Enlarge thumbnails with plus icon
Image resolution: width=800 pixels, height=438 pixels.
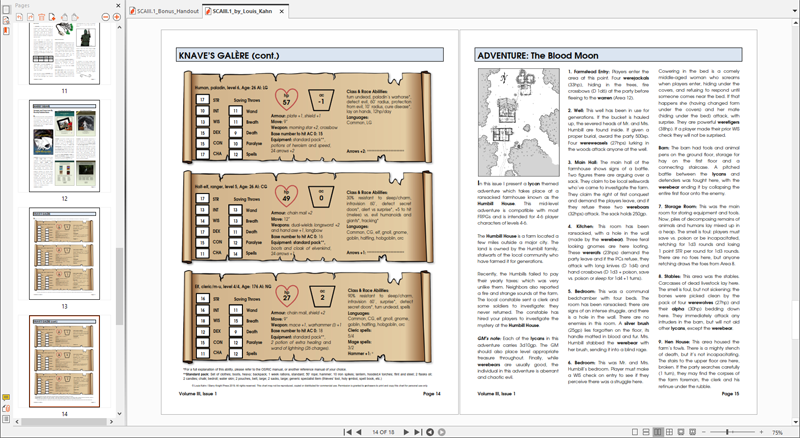117,17
